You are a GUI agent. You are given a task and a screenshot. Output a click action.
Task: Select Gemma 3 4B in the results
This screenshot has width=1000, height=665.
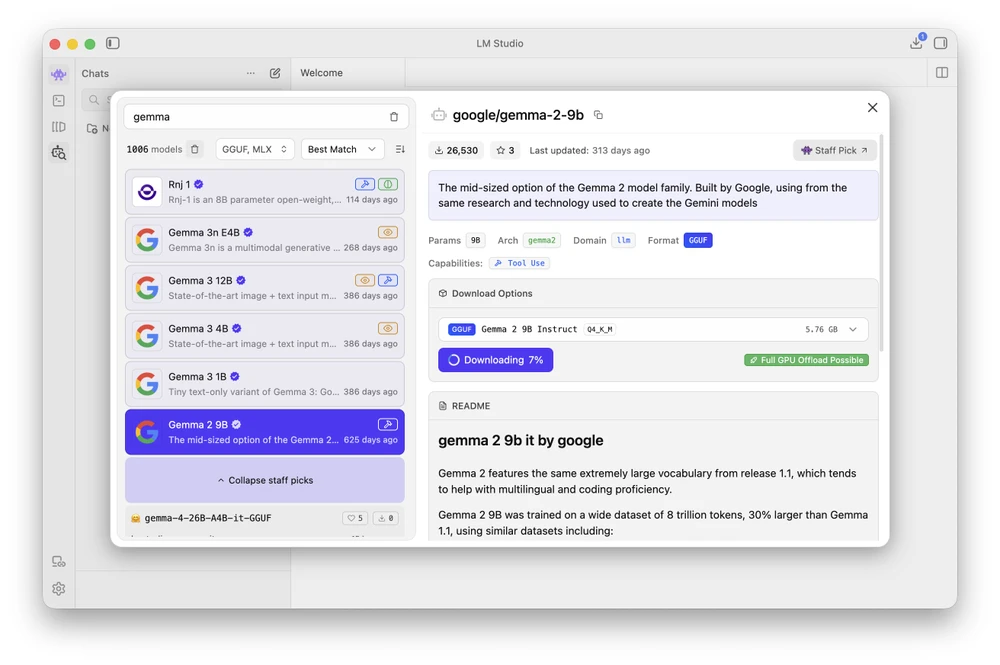click(265, 336)
